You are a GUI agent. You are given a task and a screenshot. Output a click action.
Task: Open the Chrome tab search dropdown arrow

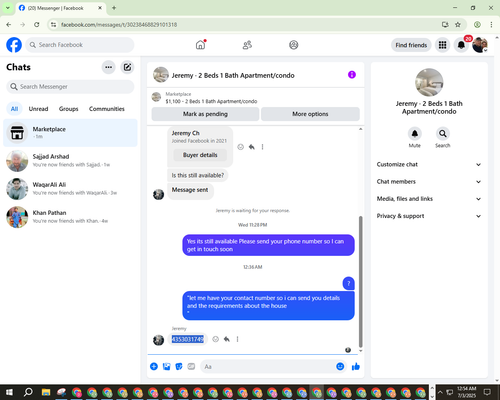tap(8, 8)
